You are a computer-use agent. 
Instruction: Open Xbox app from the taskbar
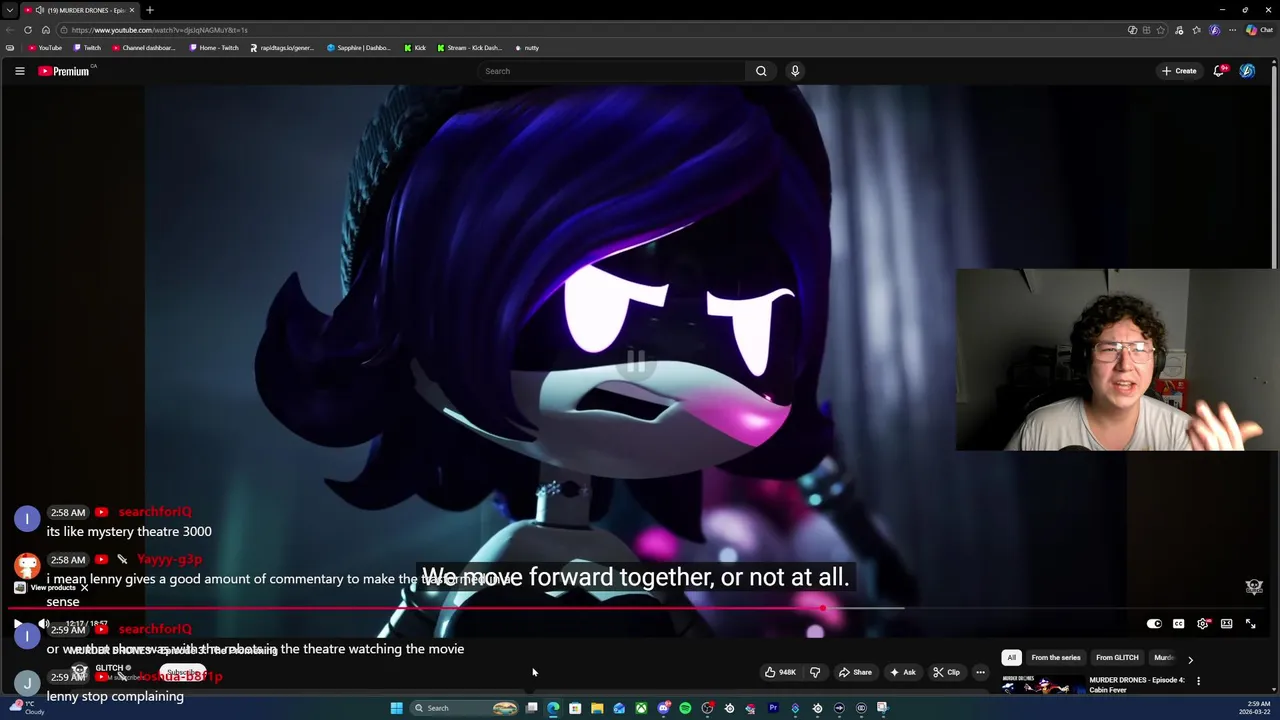coord(641,708)
